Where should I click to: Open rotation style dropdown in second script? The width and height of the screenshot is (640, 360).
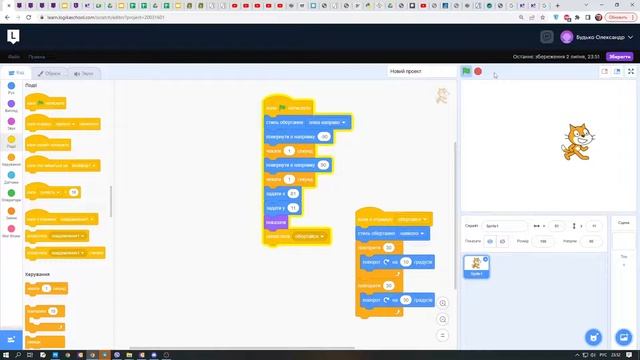pyautogui.click(x=411, y=233)
